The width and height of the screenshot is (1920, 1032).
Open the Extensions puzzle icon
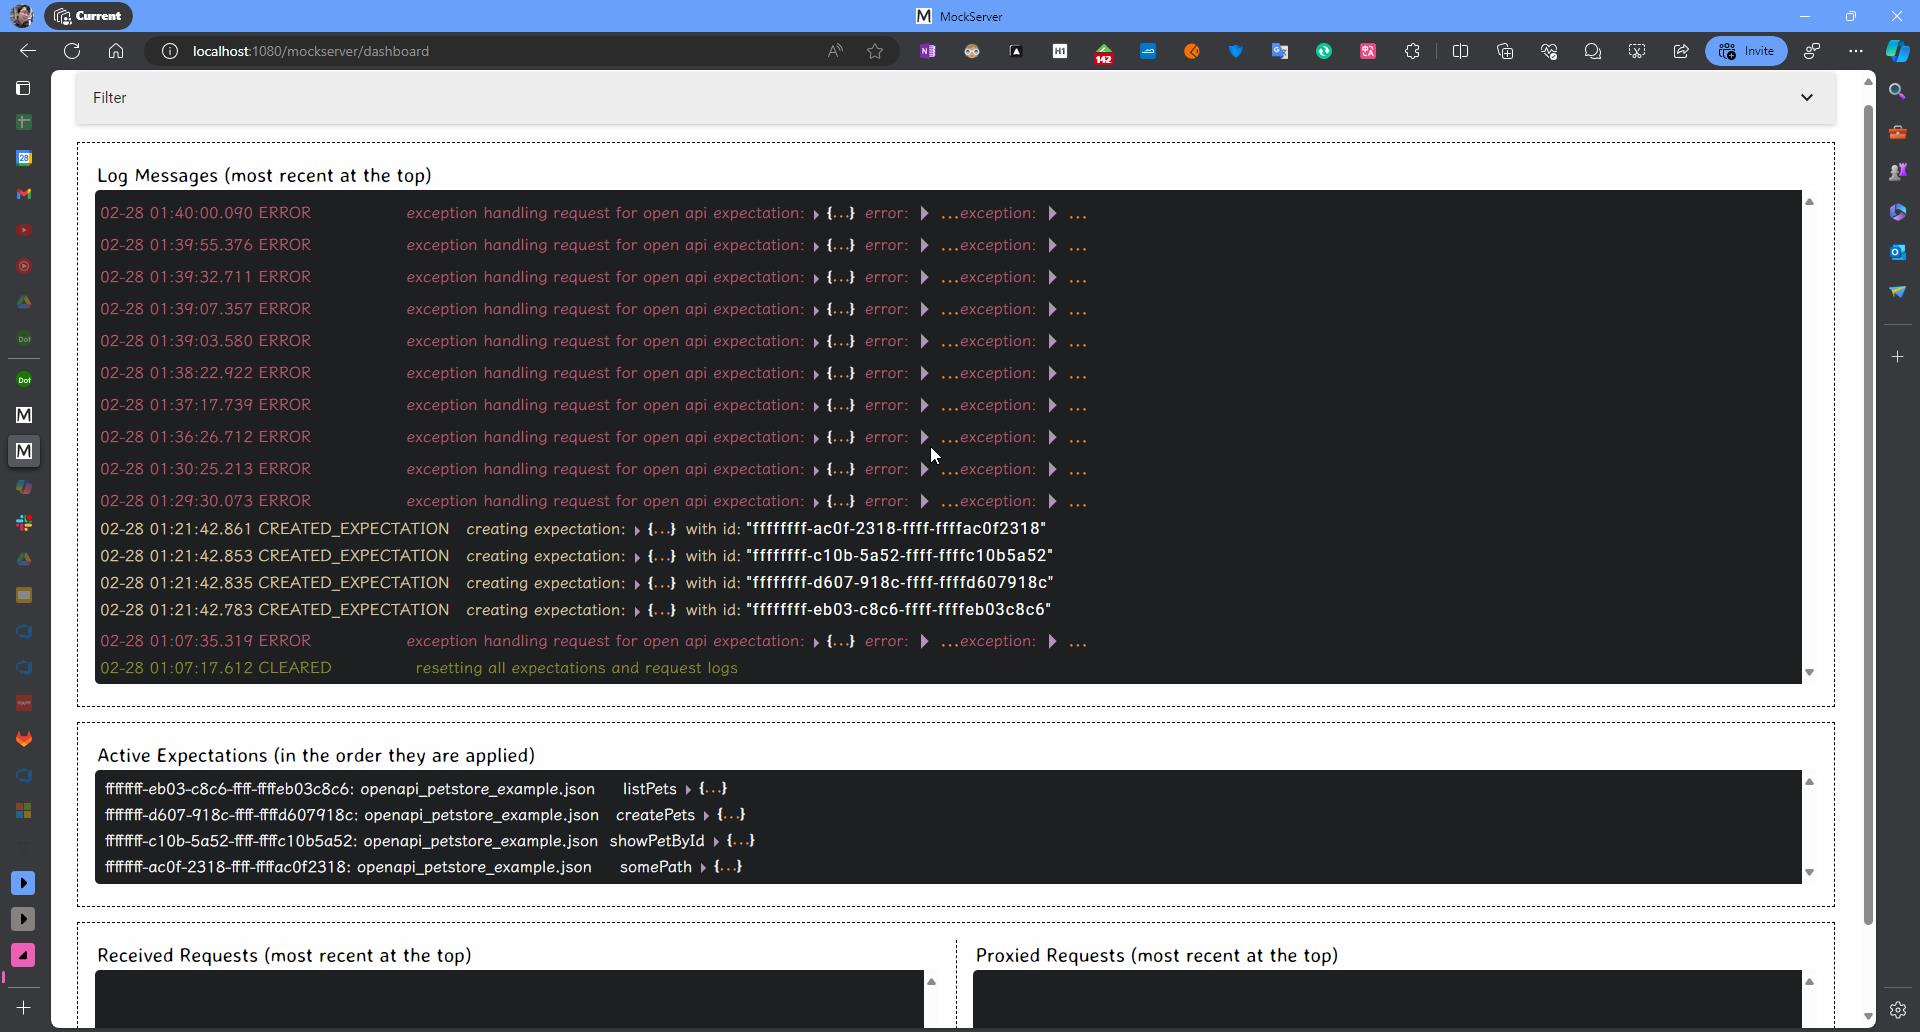pos(1412,51)
